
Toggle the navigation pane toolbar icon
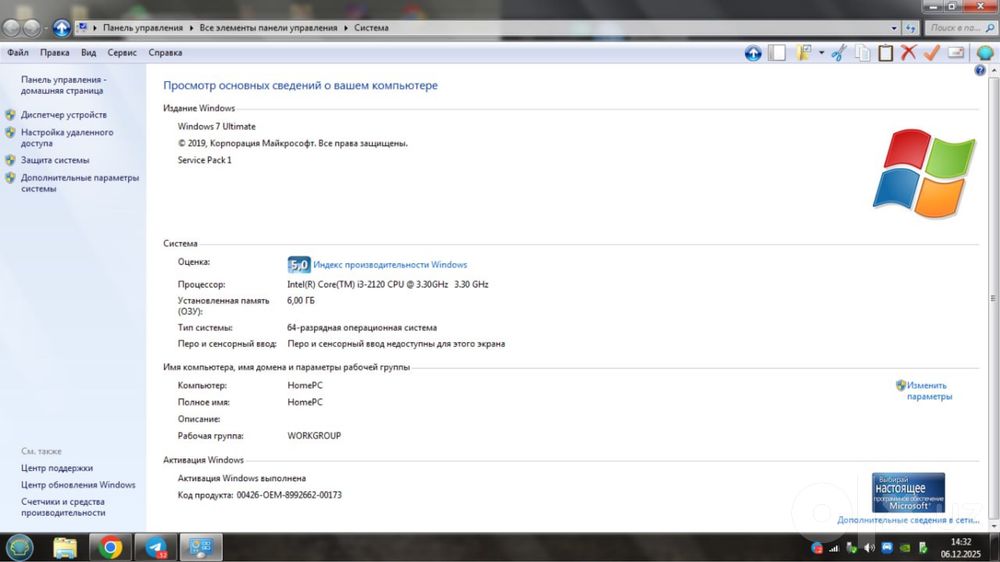click(x=777, y=53)
